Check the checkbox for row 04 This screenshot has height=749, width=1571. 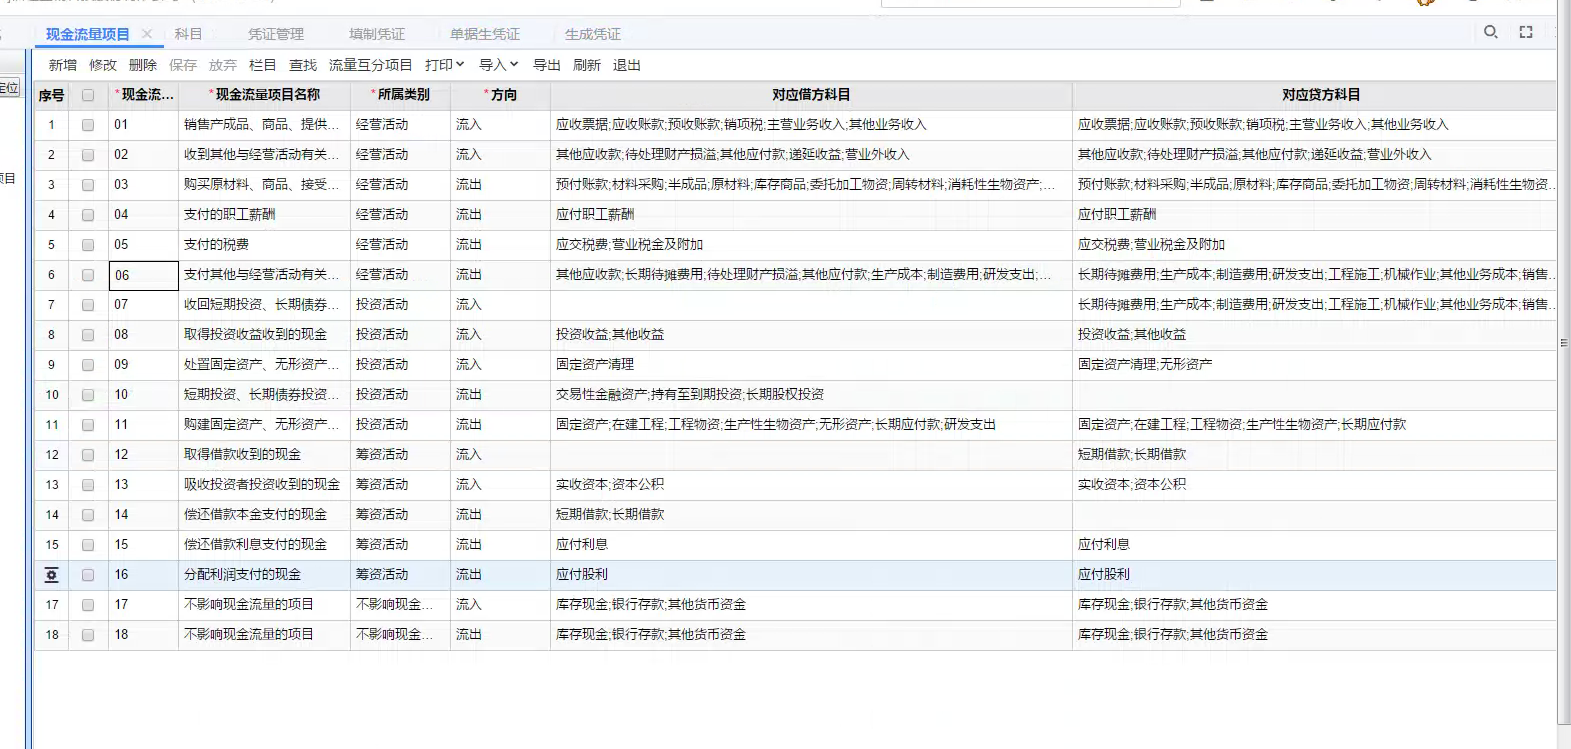pyautogui.click(x=88, y=216)
